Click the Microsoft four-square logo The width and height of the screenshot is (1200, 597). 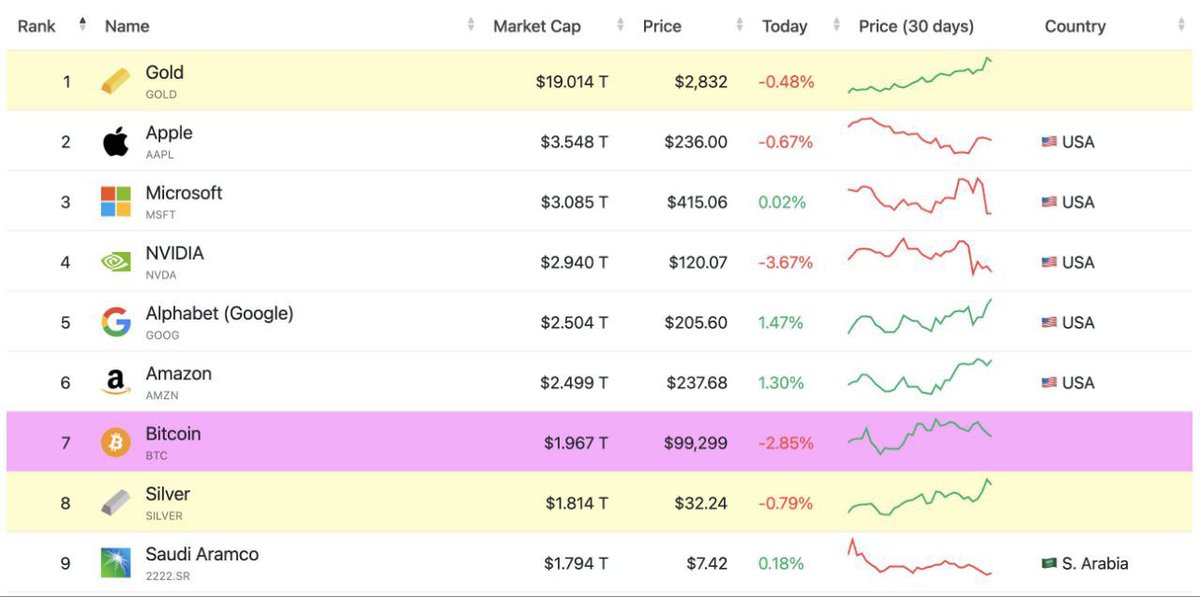click(x=114, y=201)
